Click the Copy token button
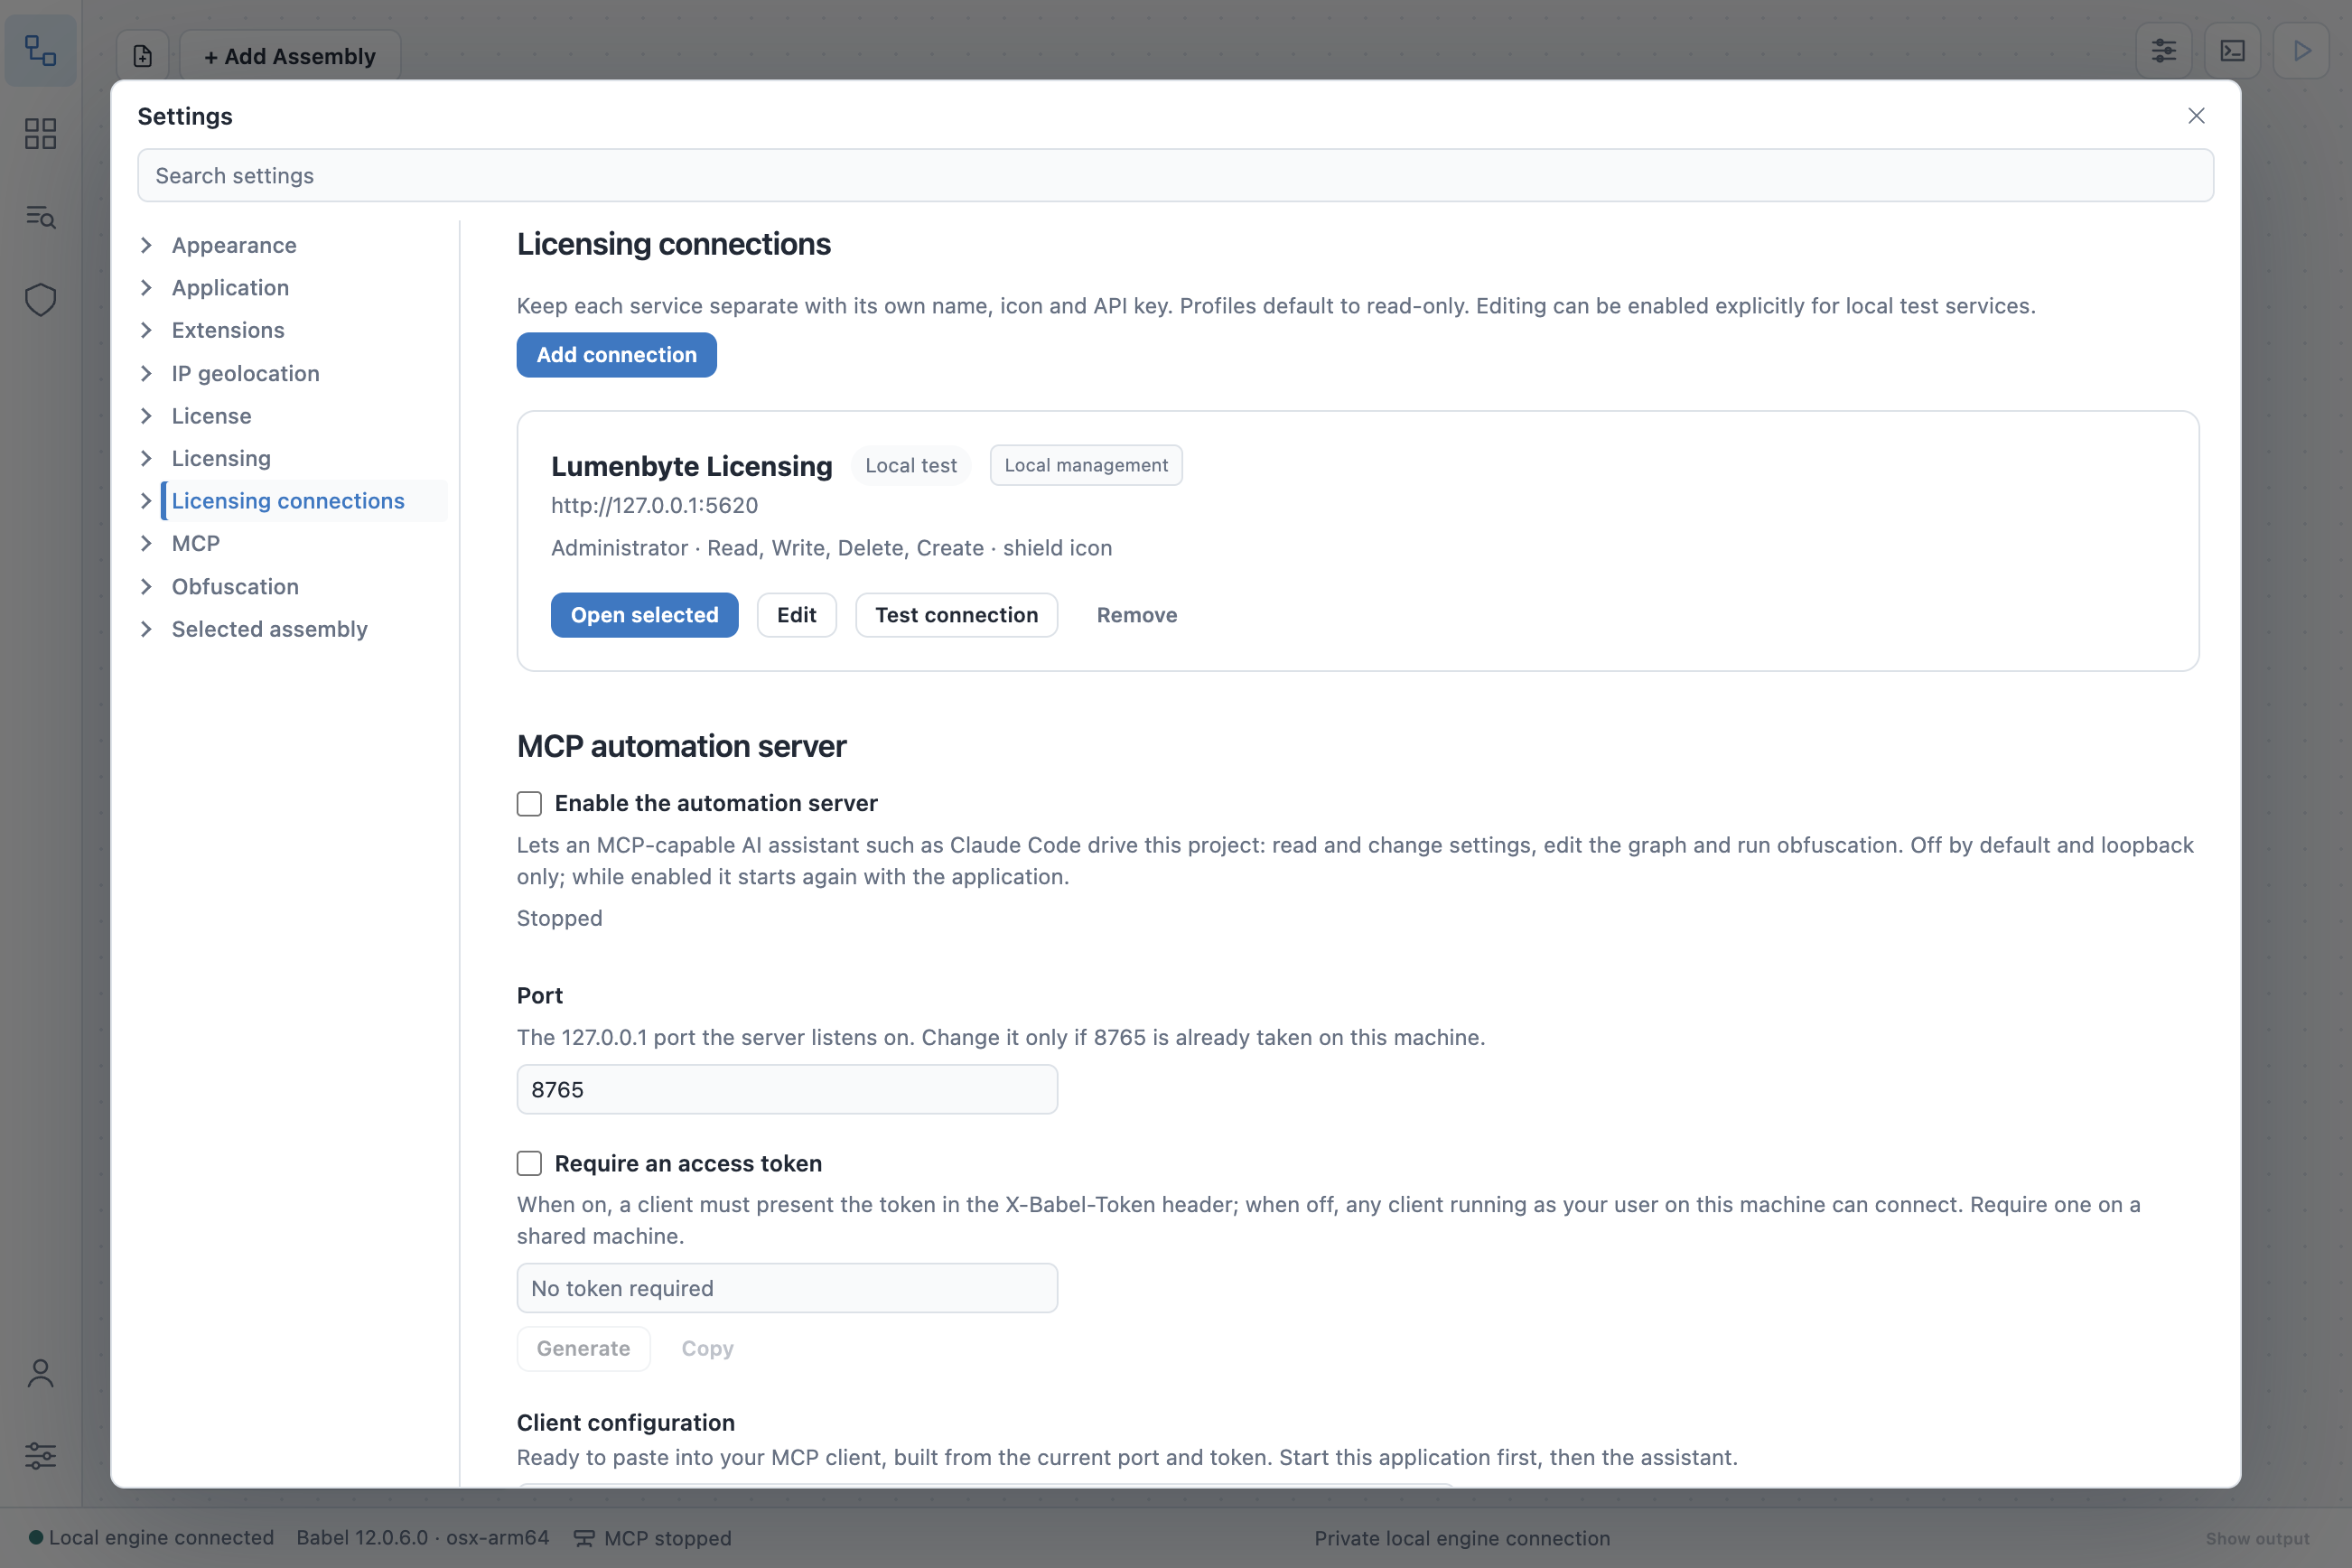 707,1348
